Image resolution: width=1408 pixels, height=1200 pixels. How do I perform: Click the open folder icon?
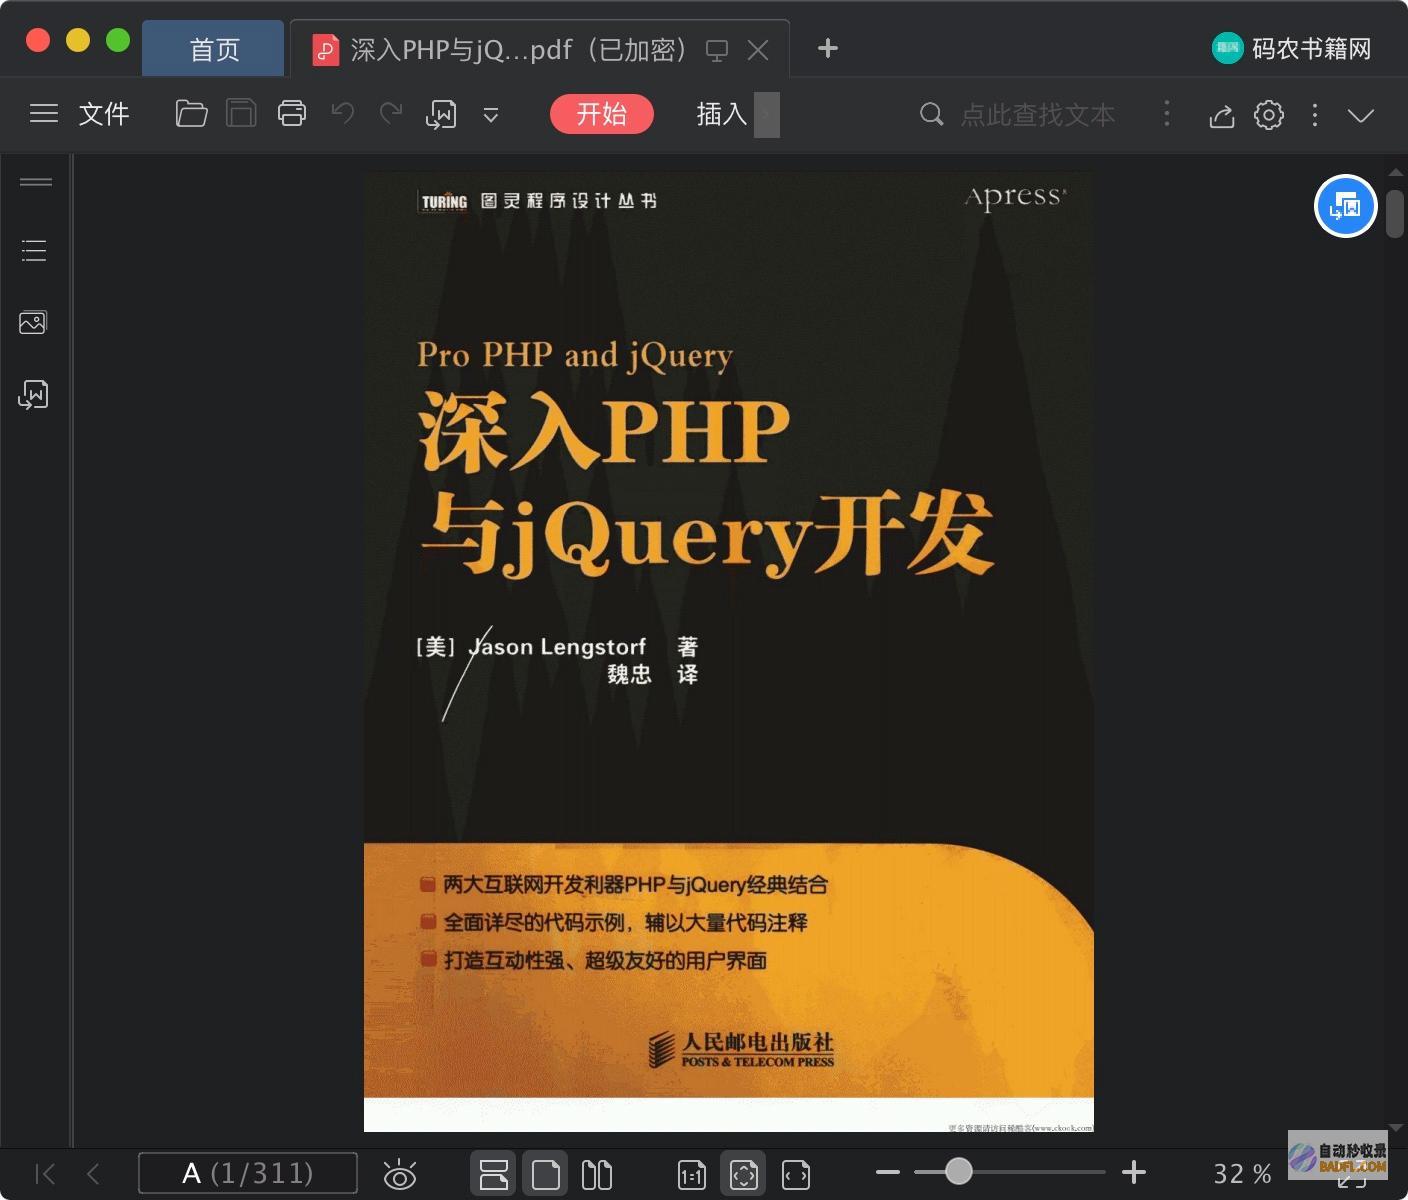(191, 114)
